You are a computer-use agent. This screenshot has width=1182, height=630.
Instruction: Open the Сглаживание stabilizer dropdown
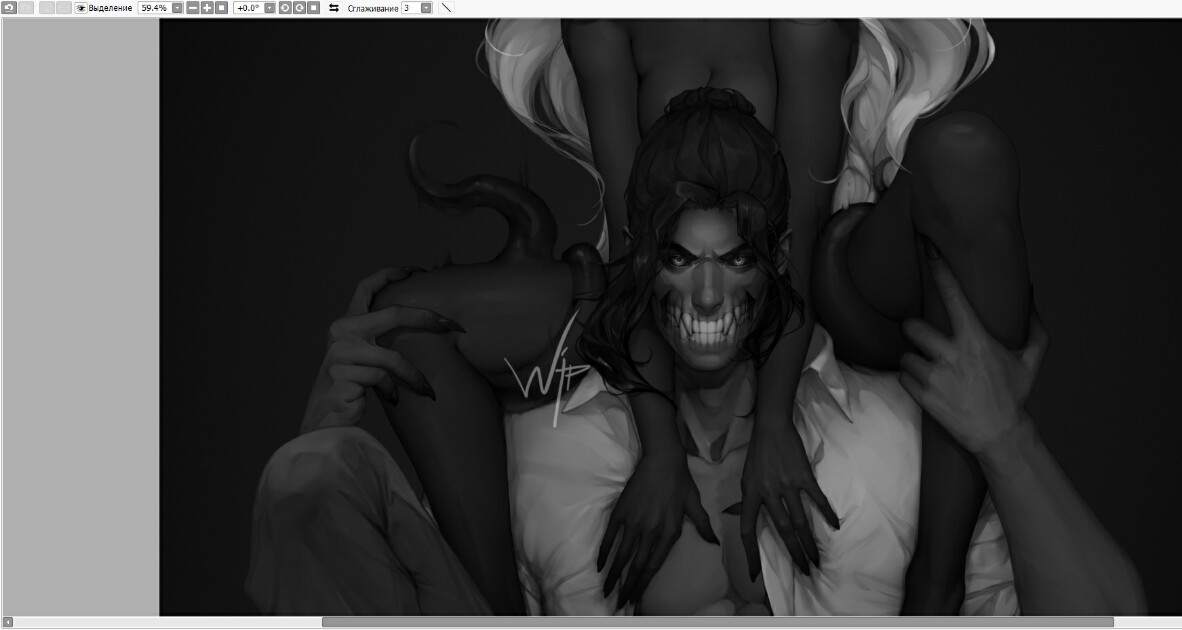click(426, 8)
